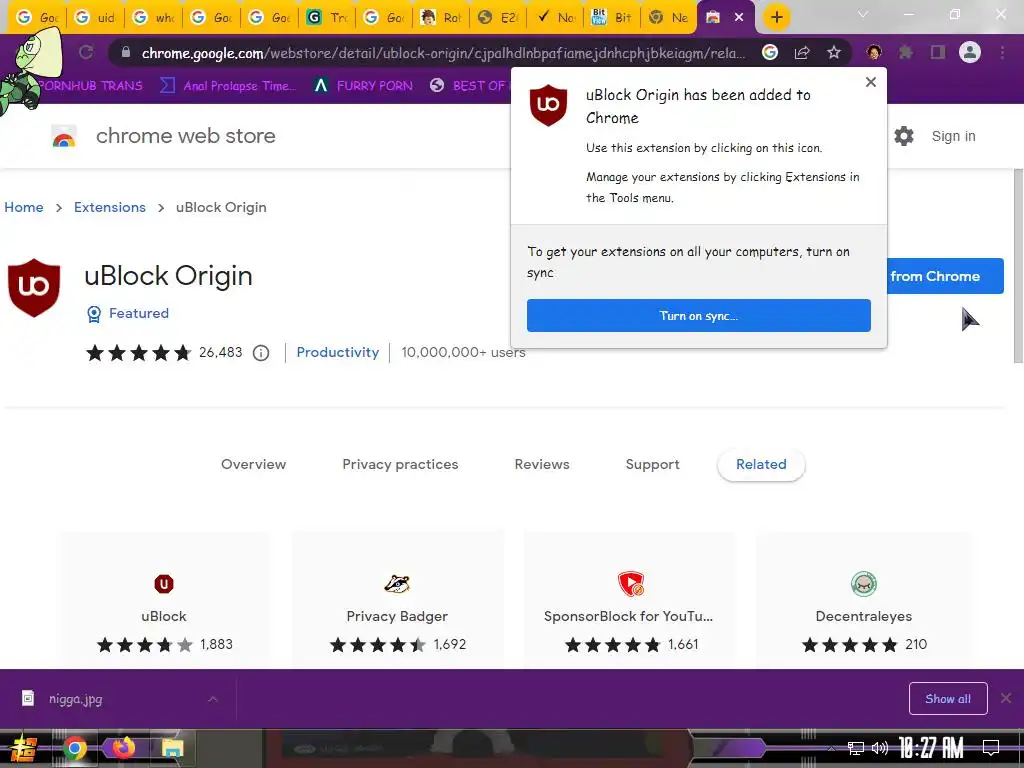Click the share page icon in address bar
Screen dimensions: 1024x768
coord(802,52)
